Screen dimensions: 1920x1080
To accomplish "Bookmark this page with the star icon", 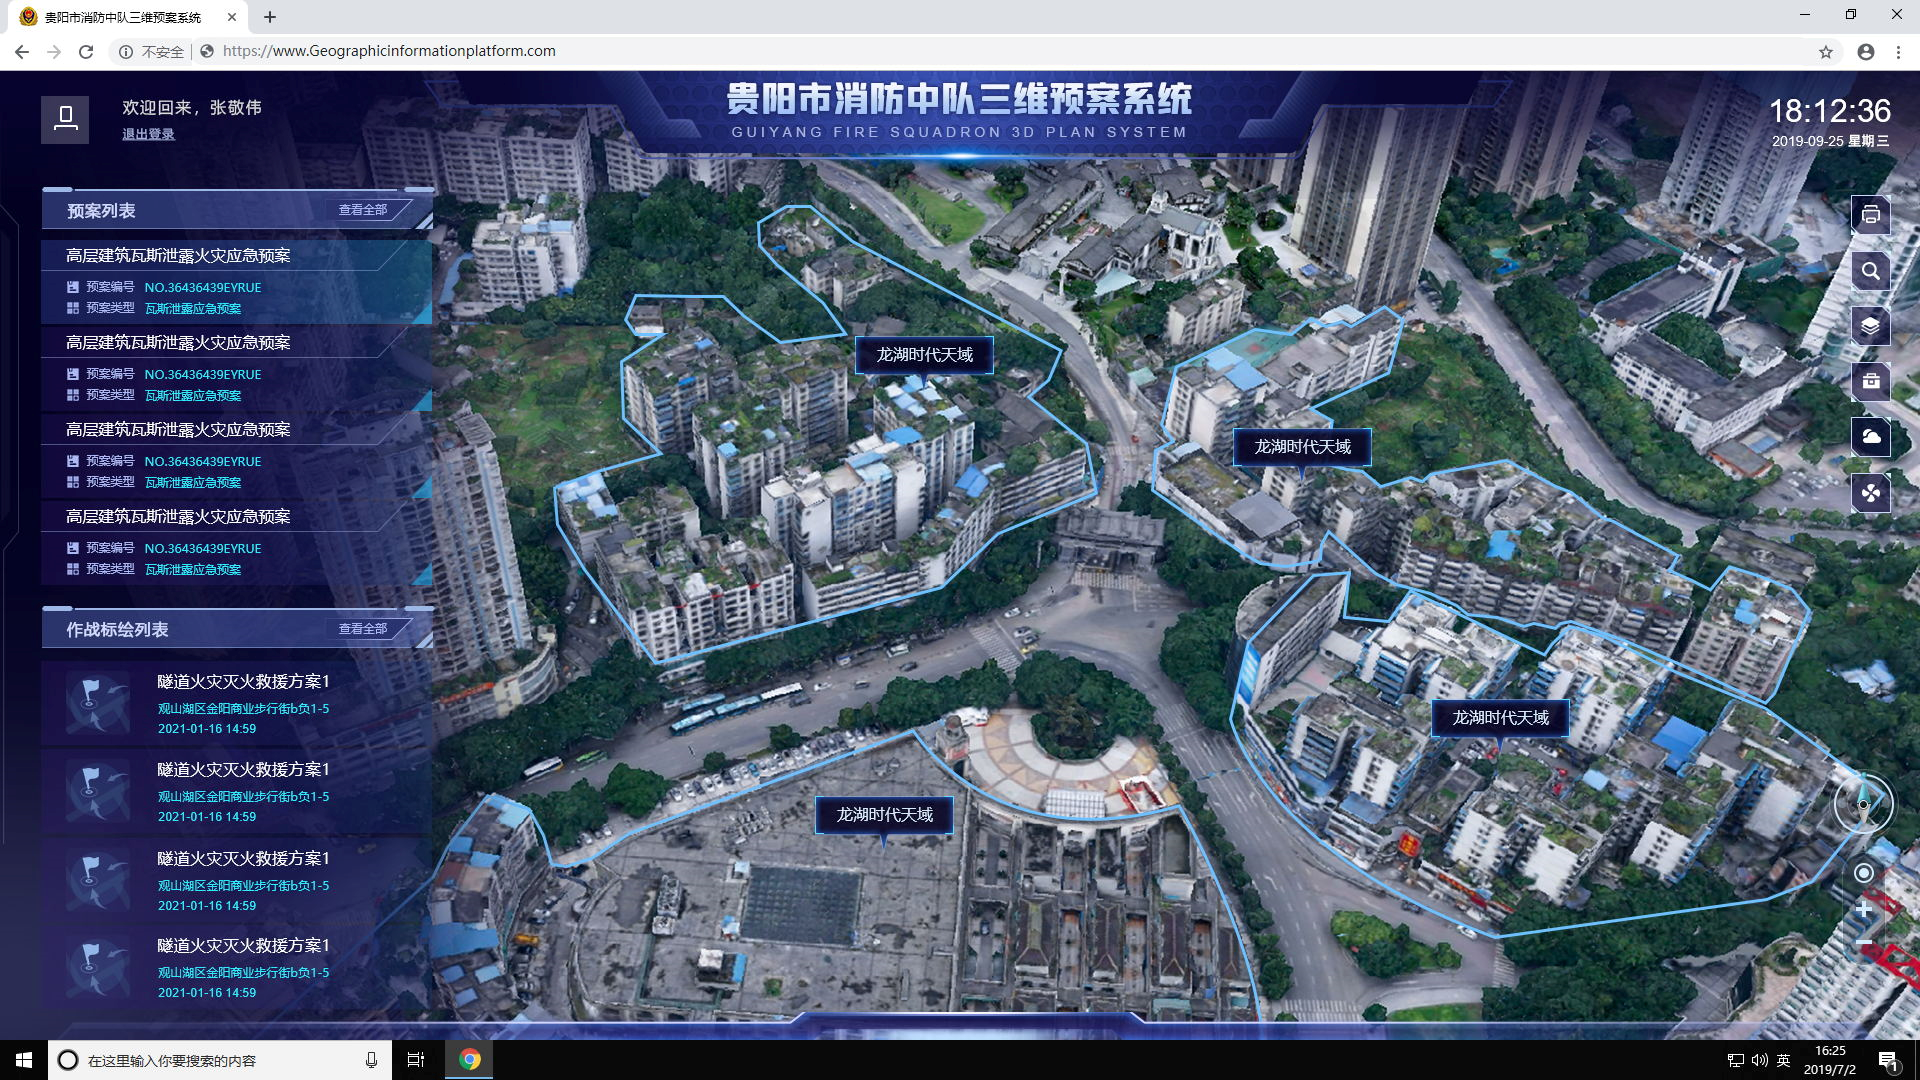I will pyautogui.click(x=1825, y=52).
